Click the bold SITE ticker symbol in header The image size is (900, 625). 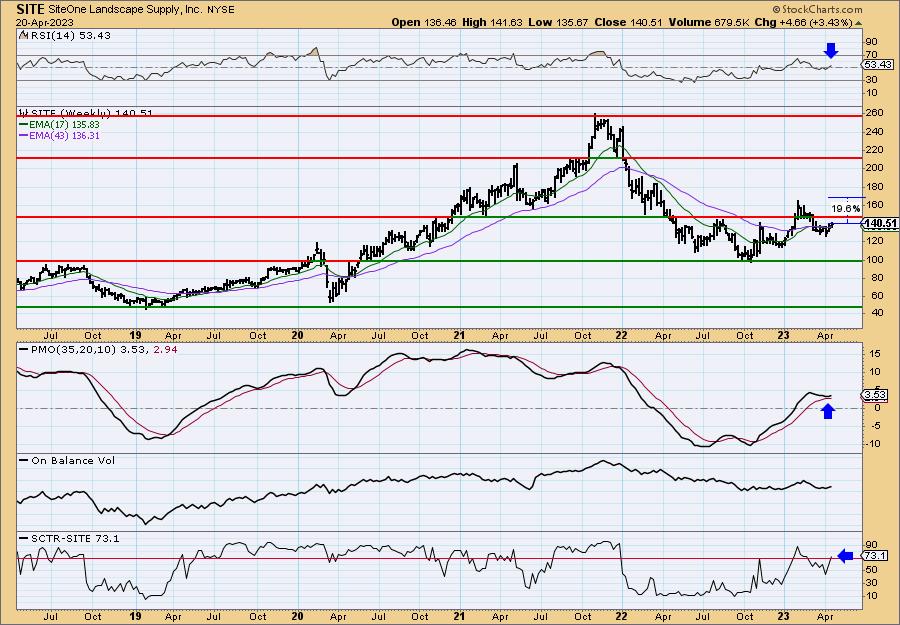click(x=30, y=9)
